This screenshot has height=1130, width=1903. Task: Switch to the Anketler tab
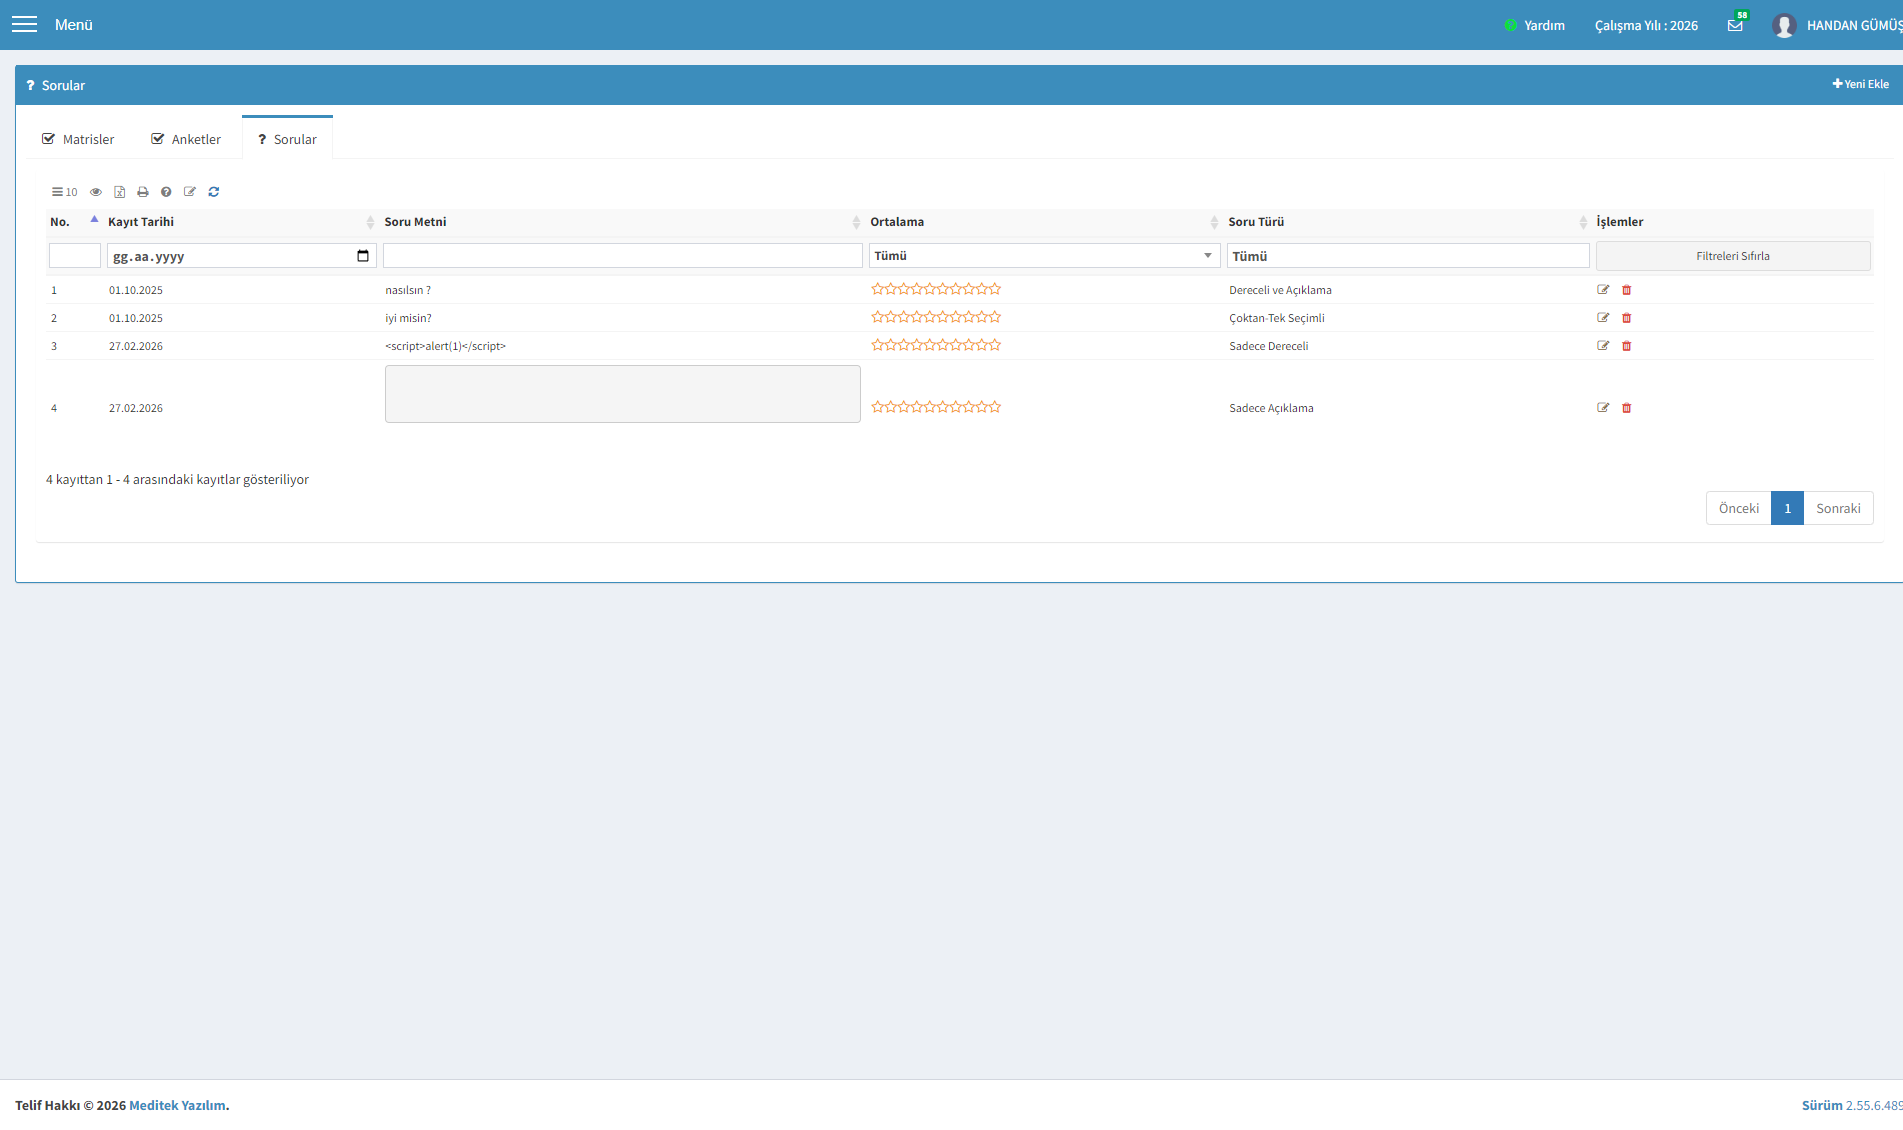[186, 139]
